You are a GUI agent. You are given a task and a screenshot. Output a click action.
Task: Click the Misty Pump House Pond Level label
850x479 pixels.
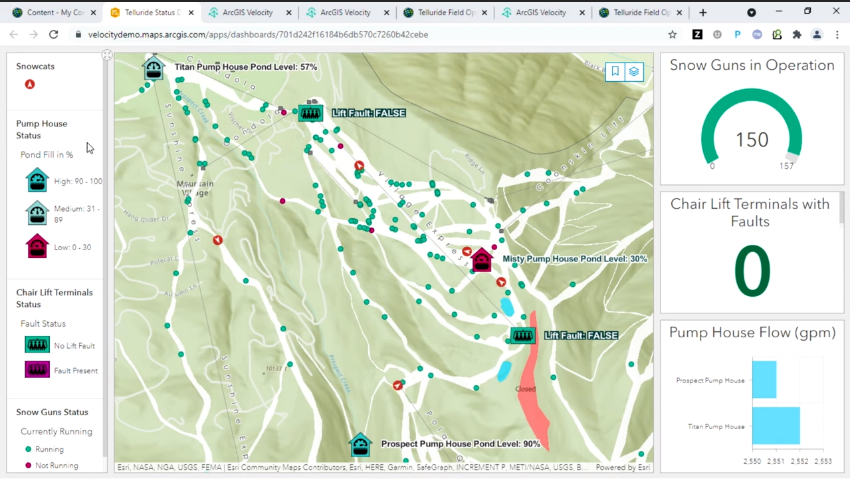575,258
